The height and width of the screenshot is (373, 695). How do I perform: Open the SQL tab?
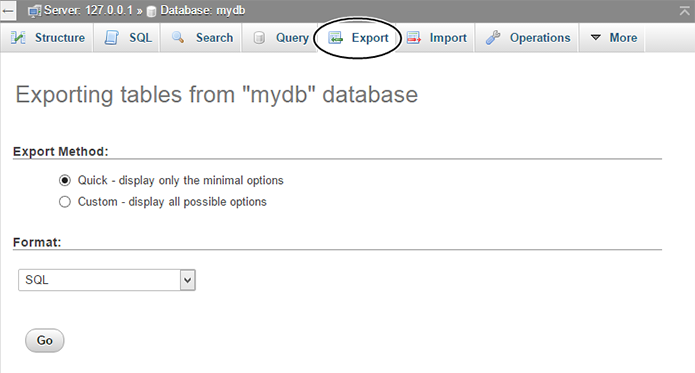click(128, 38)
